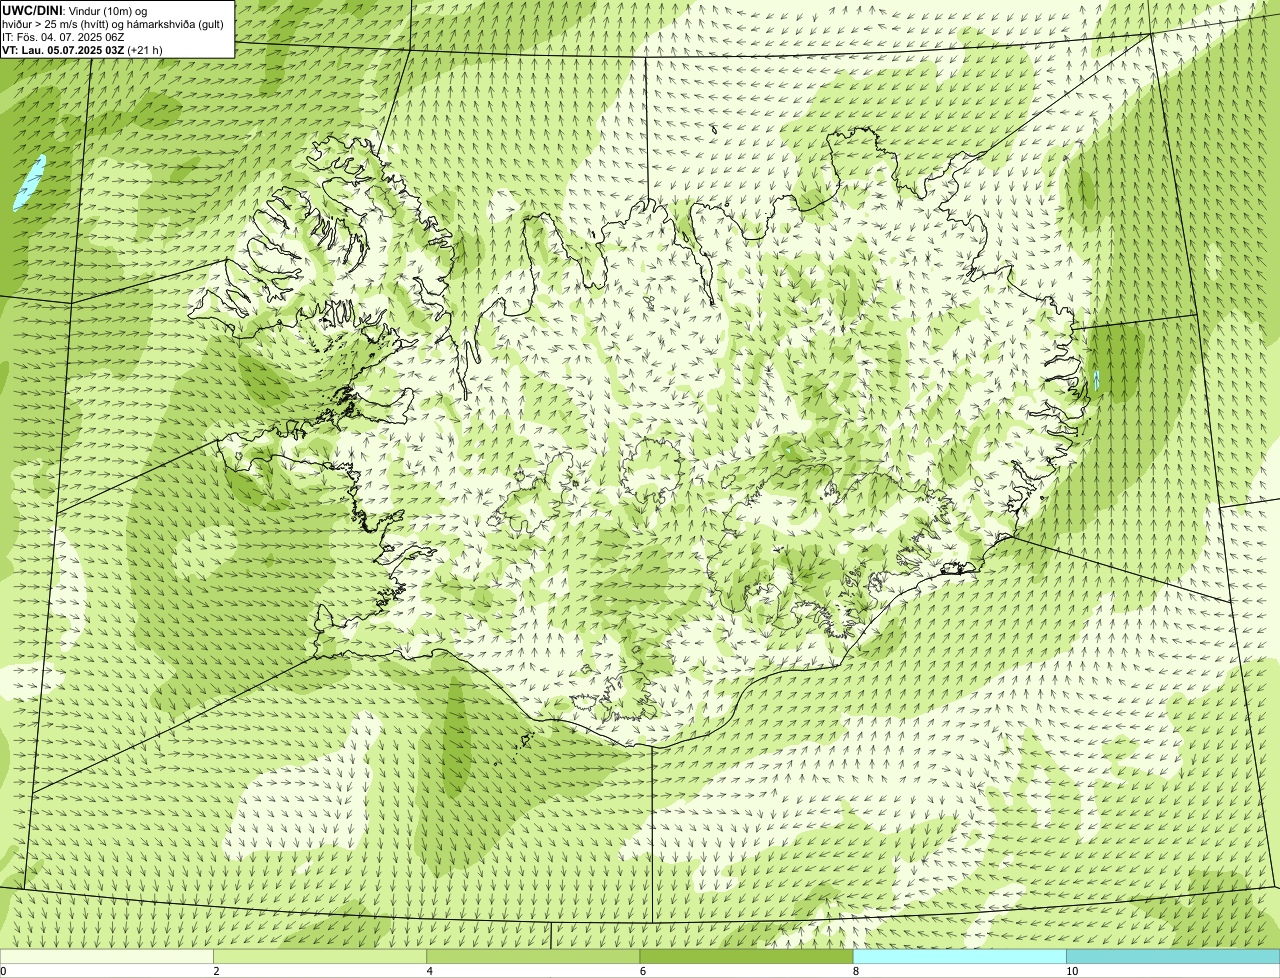Click the '8' tick label on the colorbar

856,971
